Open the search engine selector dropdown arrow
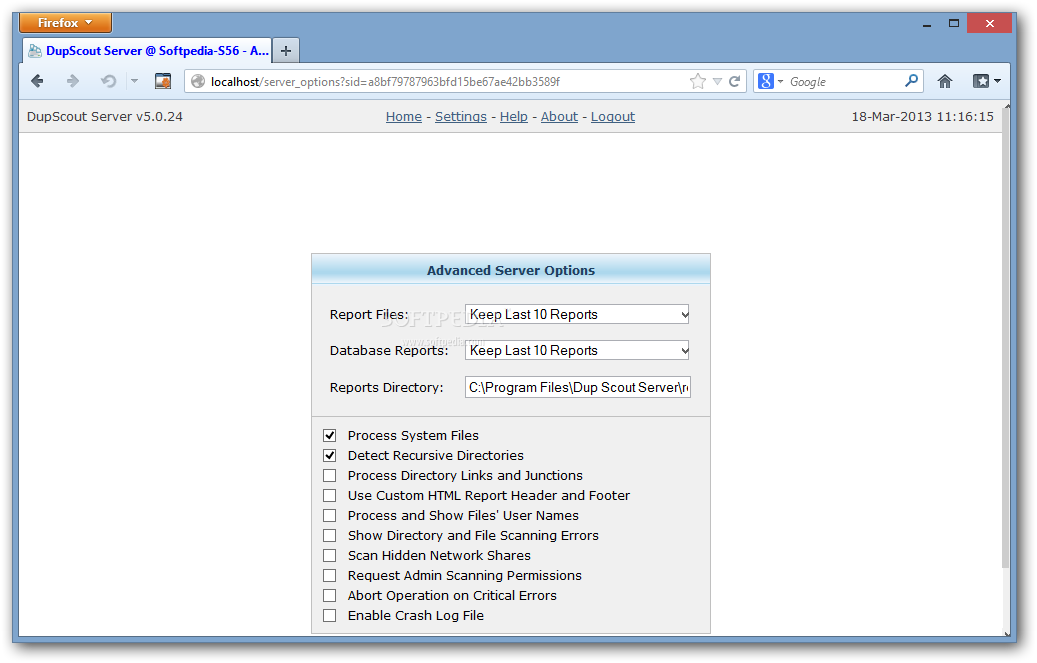 780,81
